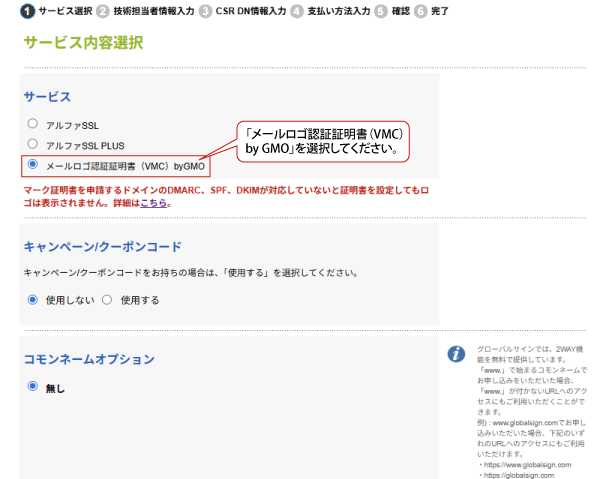Click step 5 確認
The width and height of the screenshot is (603, 479).
(392, 11)
